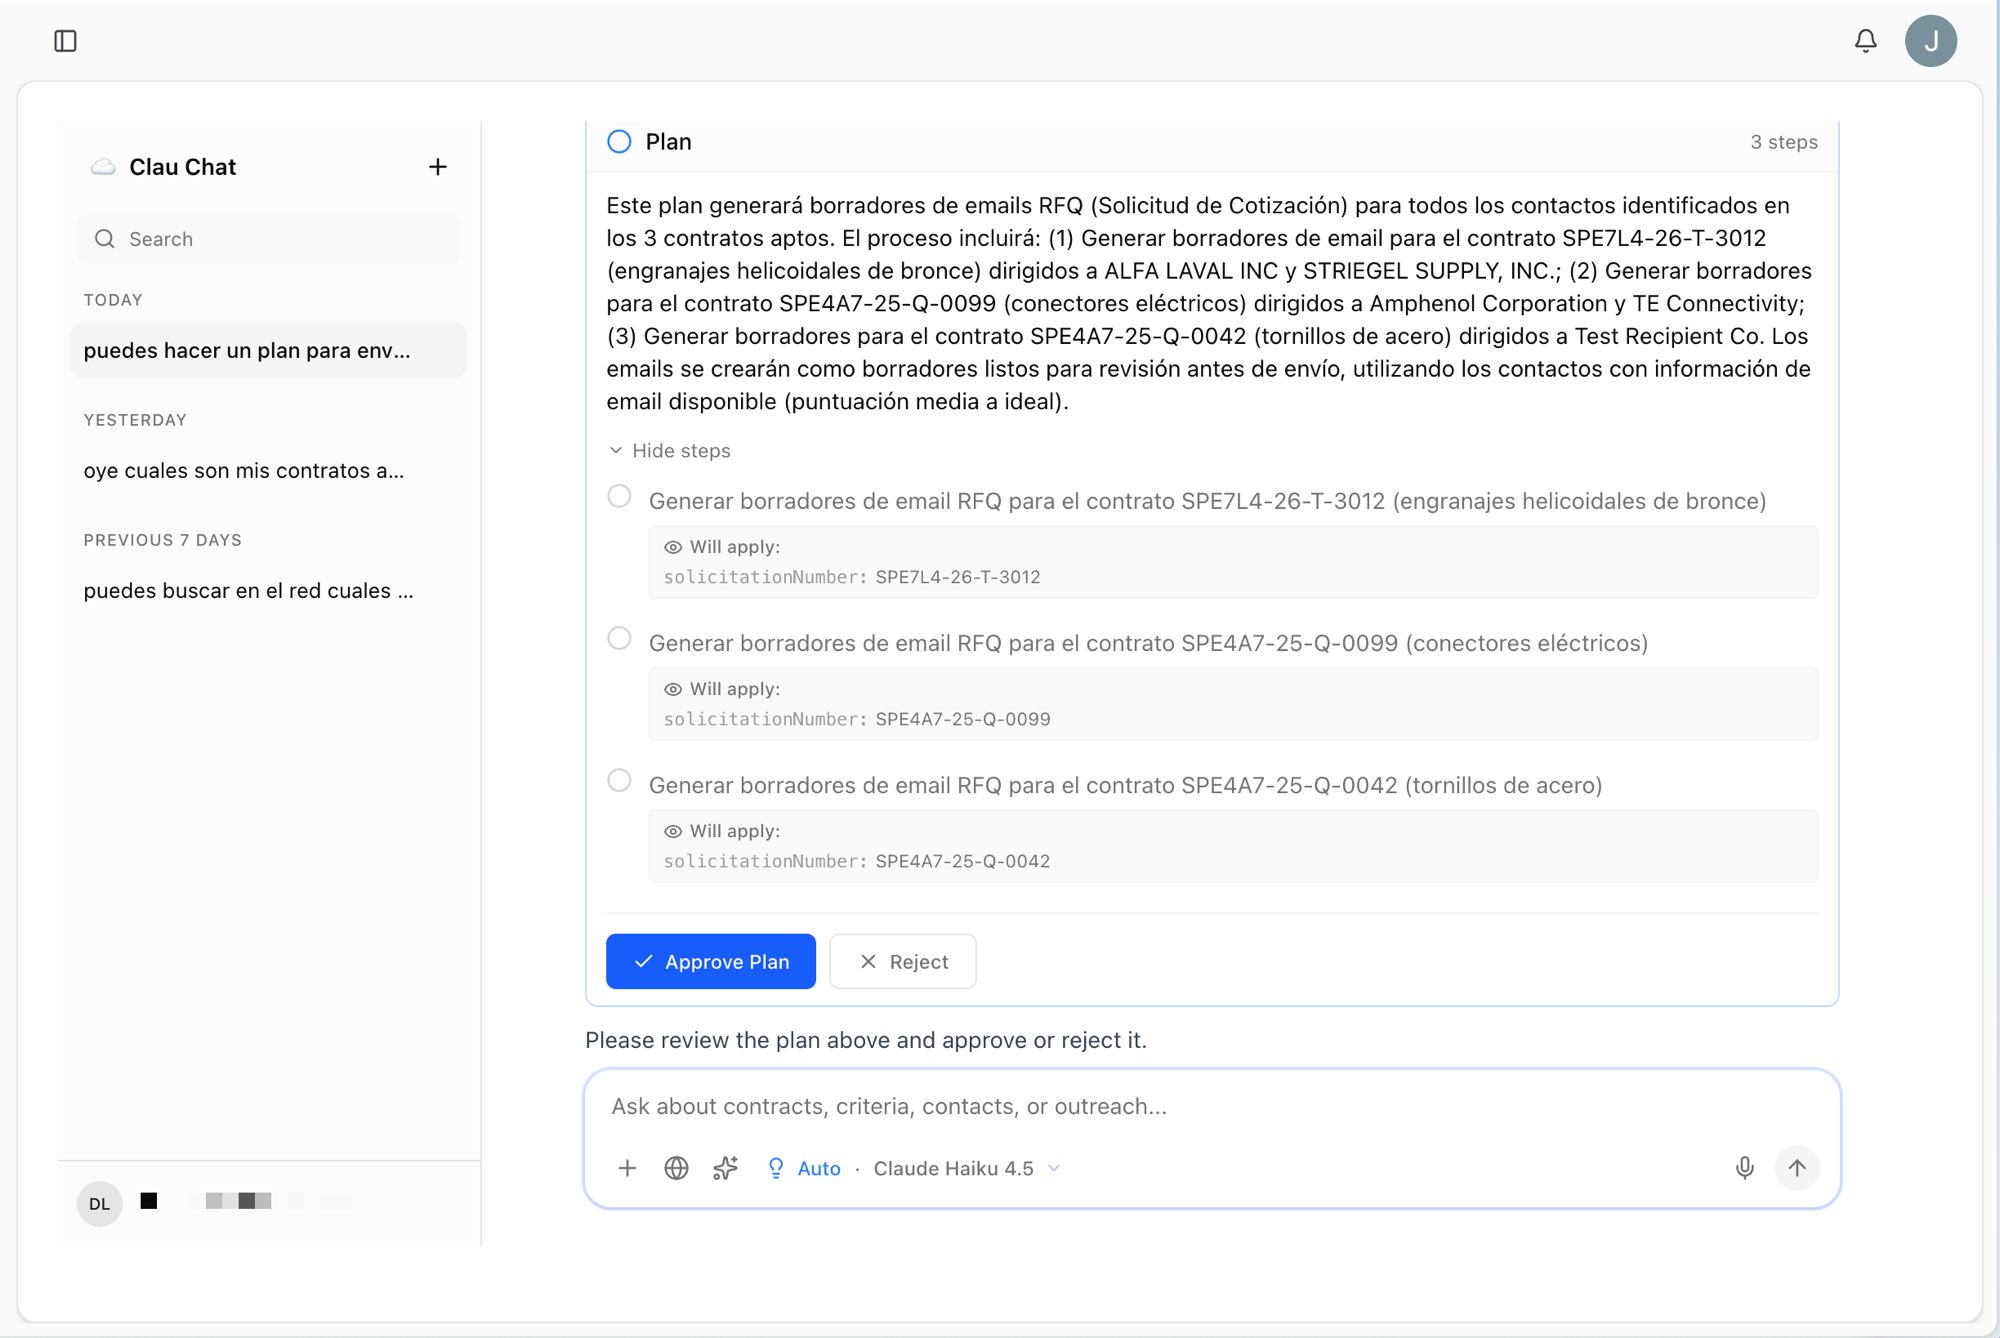Toggle the sidebar panel icon

(x=66, y=41)
